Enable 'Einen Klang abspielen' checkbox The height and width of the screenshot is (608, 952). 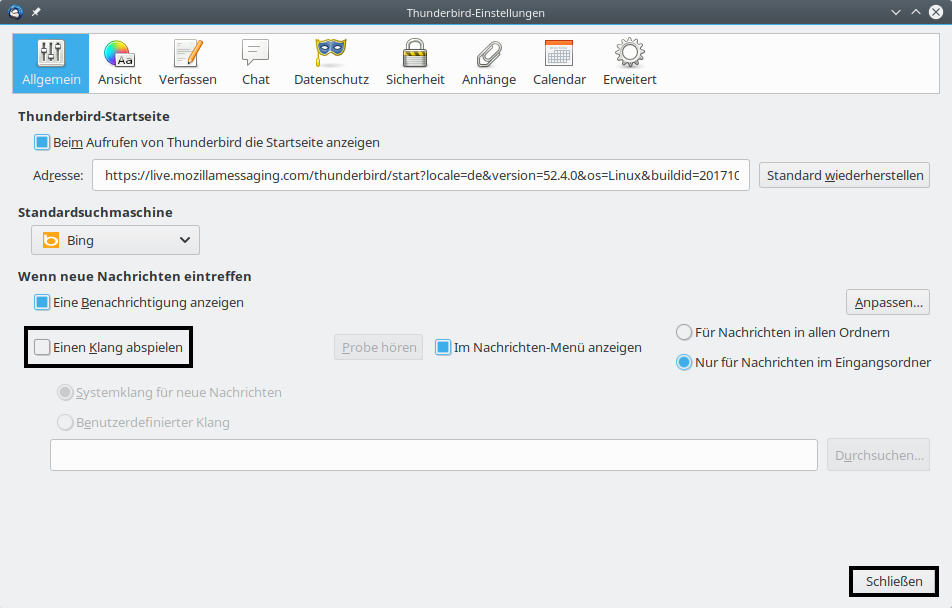42,348
